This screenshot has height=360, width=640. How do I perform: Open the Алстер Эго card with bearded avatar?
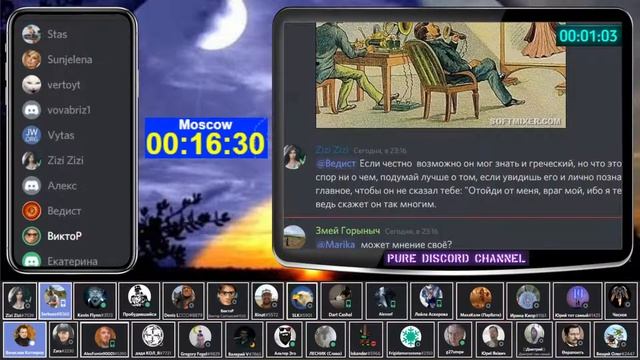[x=284, y=340]
